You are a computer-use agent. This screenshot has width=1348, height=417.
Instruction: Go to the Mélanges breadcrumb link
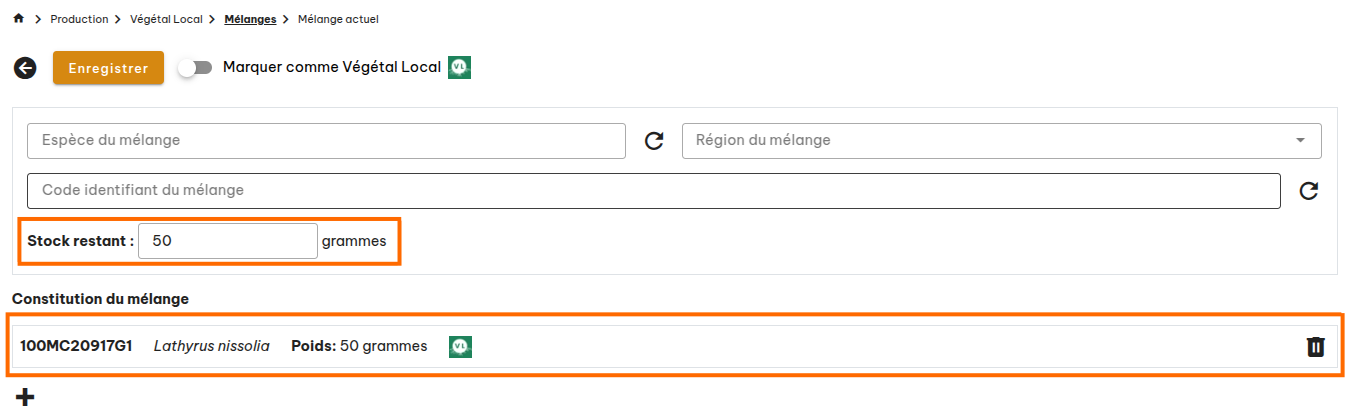[250, 19]
